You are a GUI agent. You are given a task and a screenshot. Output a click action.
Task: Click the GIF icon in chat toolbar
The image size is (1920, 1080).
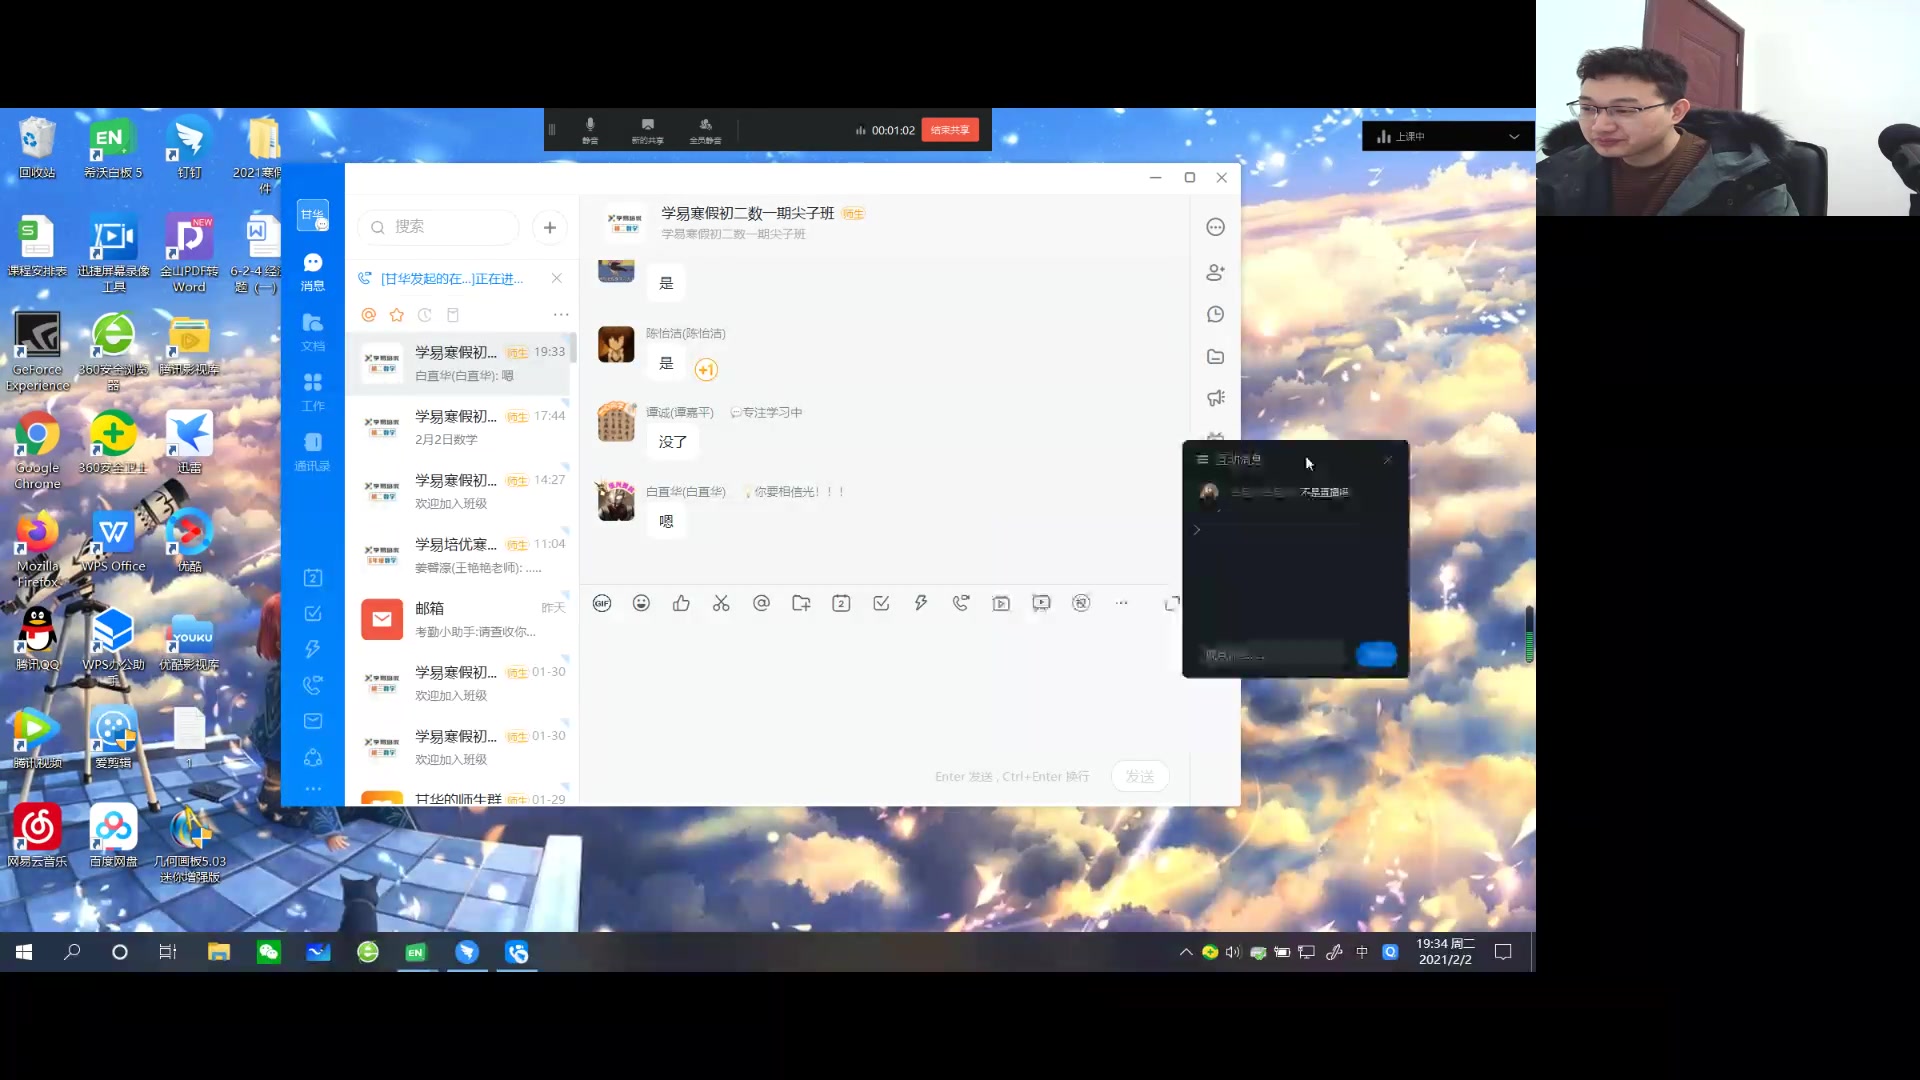pos(601,603)
